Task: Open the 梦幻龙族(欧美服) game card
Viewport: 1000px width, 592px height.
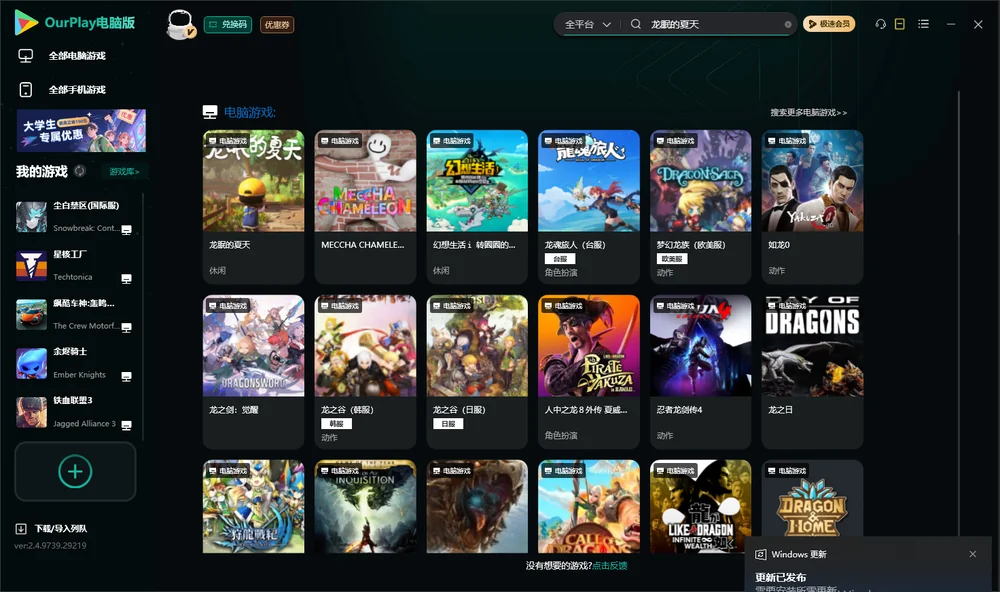Action: coord(700,207)
